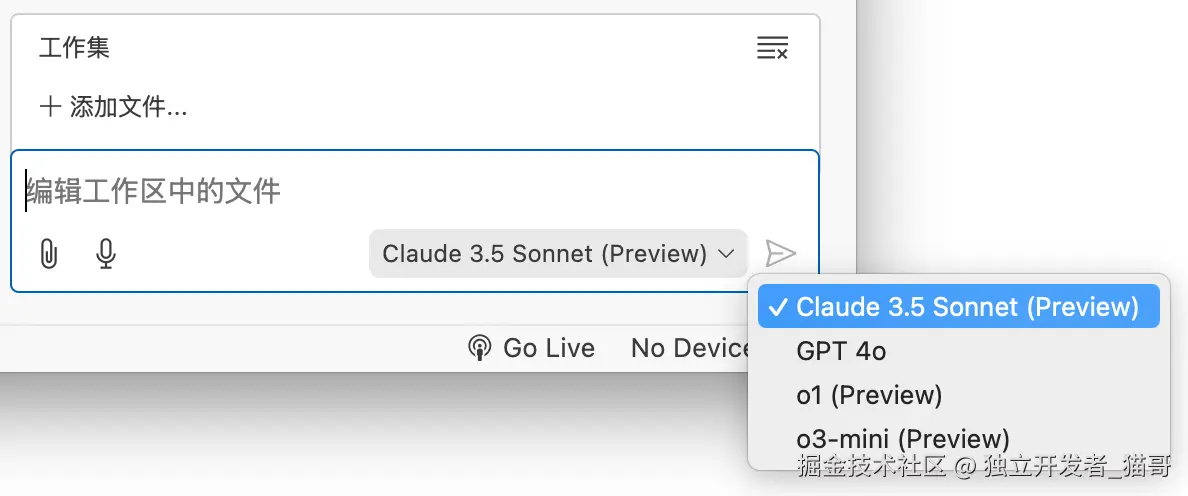Pick o3-mini (Preview) model option

pyautogui.click(x=902, y=439)
